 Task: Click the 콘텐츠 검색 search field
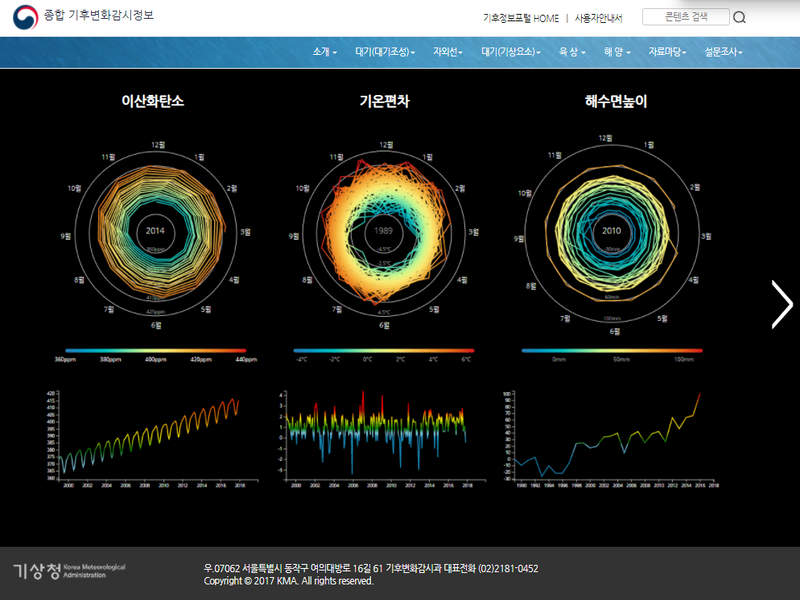point(685,17)
